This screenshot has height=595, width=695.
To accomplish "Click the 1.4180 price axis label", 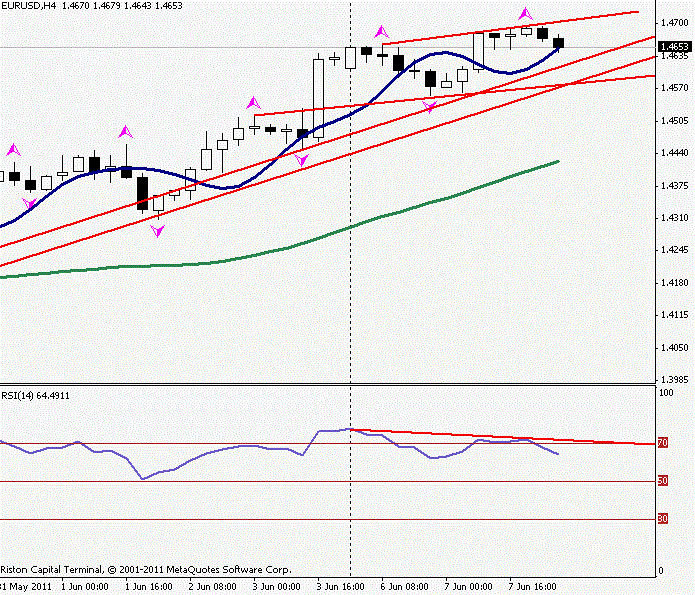I will [x=675, y=282].
